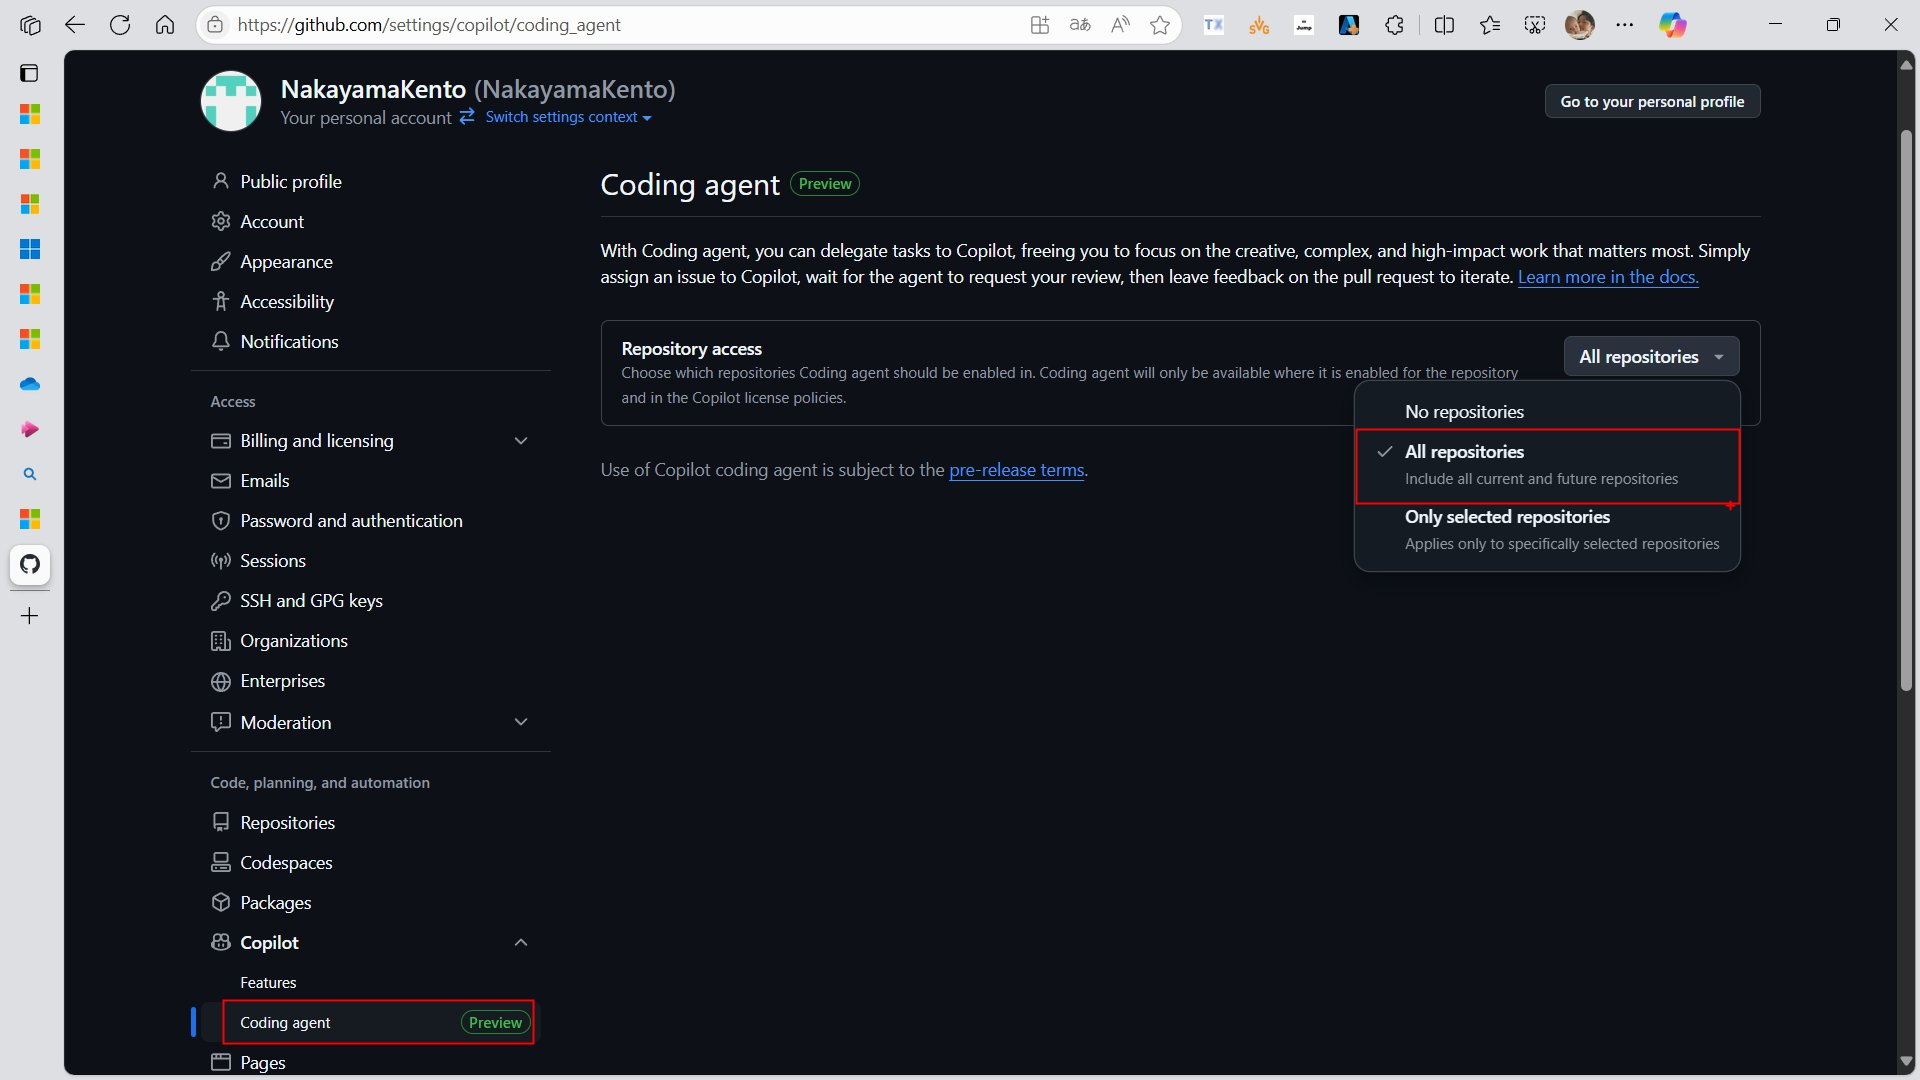Open Enterprises settings
This screenshot has height=1080, width=1920.
283,681
